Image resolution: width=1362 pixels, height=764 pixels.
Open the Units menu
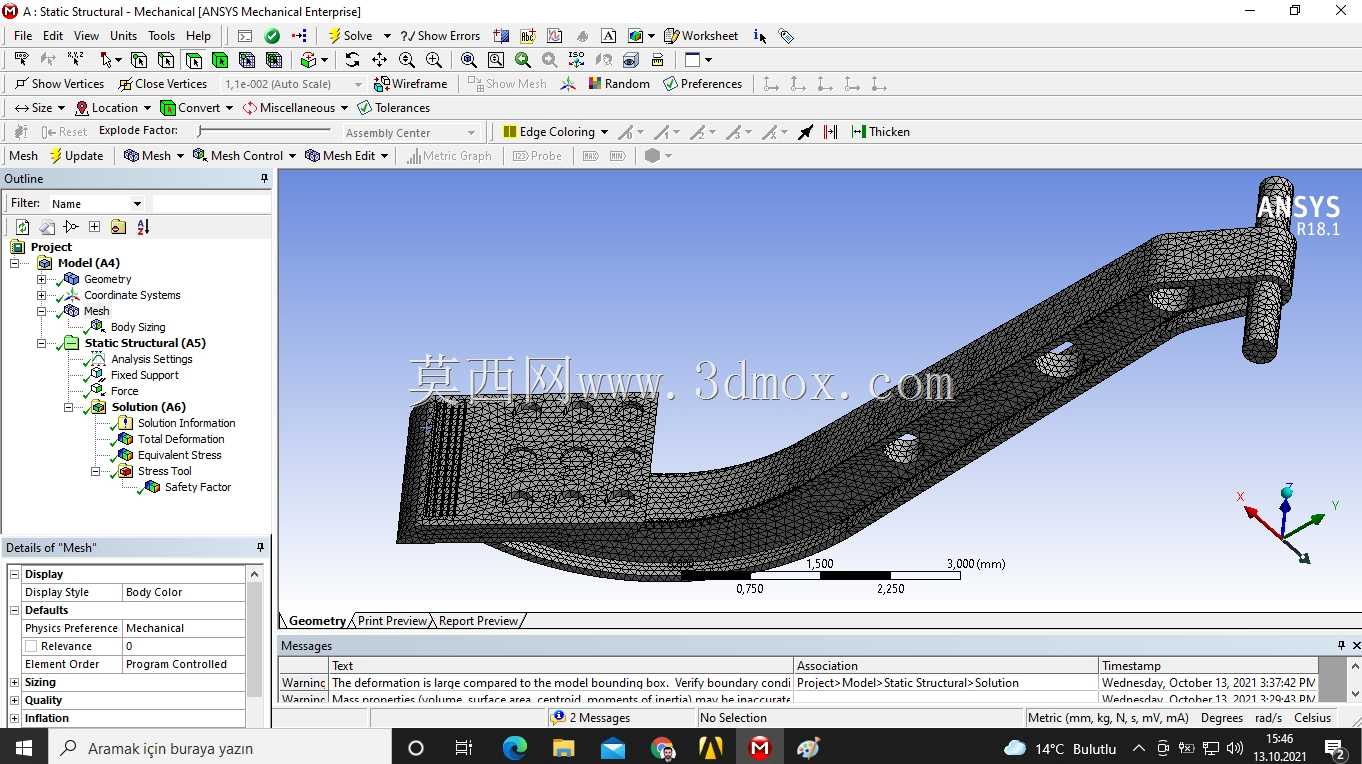pyautogui.click(x=124, y=36)
